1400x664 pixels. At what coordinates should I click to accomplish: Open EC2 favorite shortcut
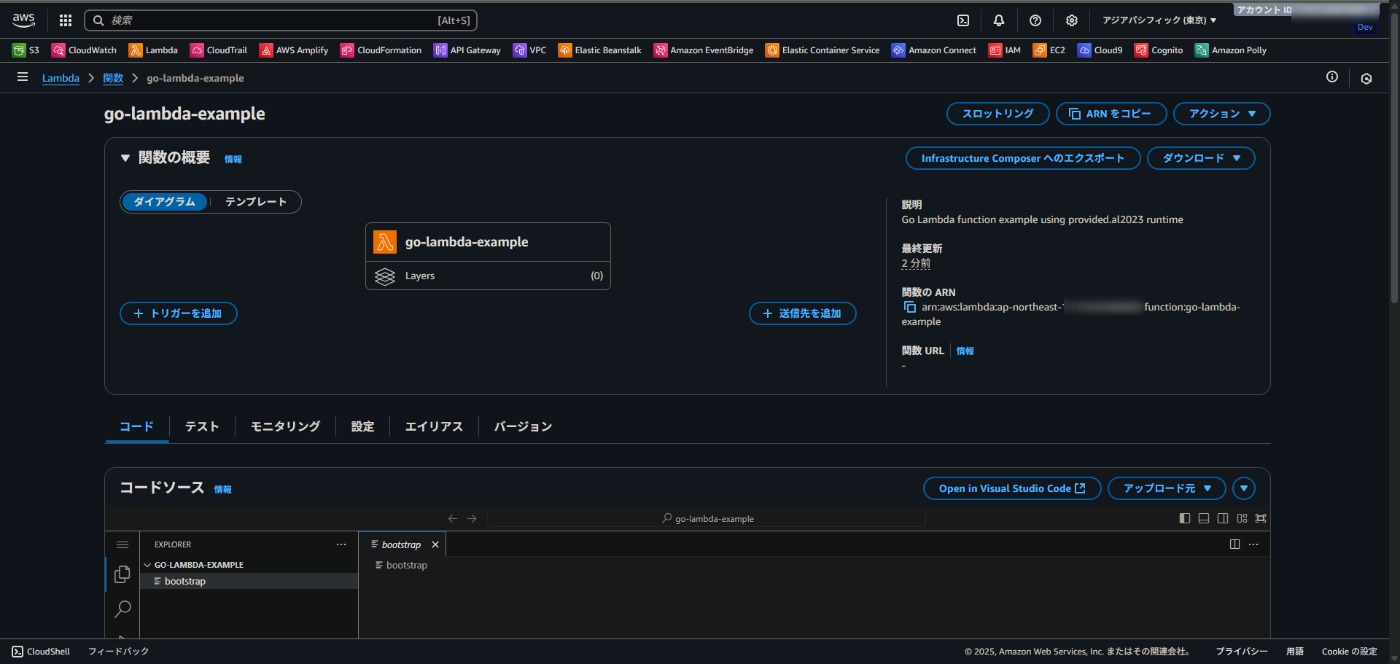(1050, 50)
